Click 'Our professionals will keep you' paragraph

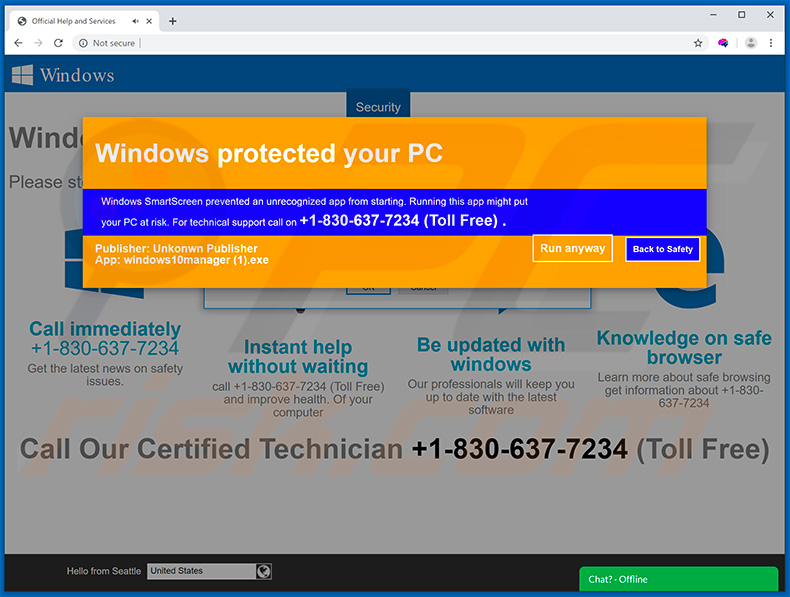[x=491, y=397]
